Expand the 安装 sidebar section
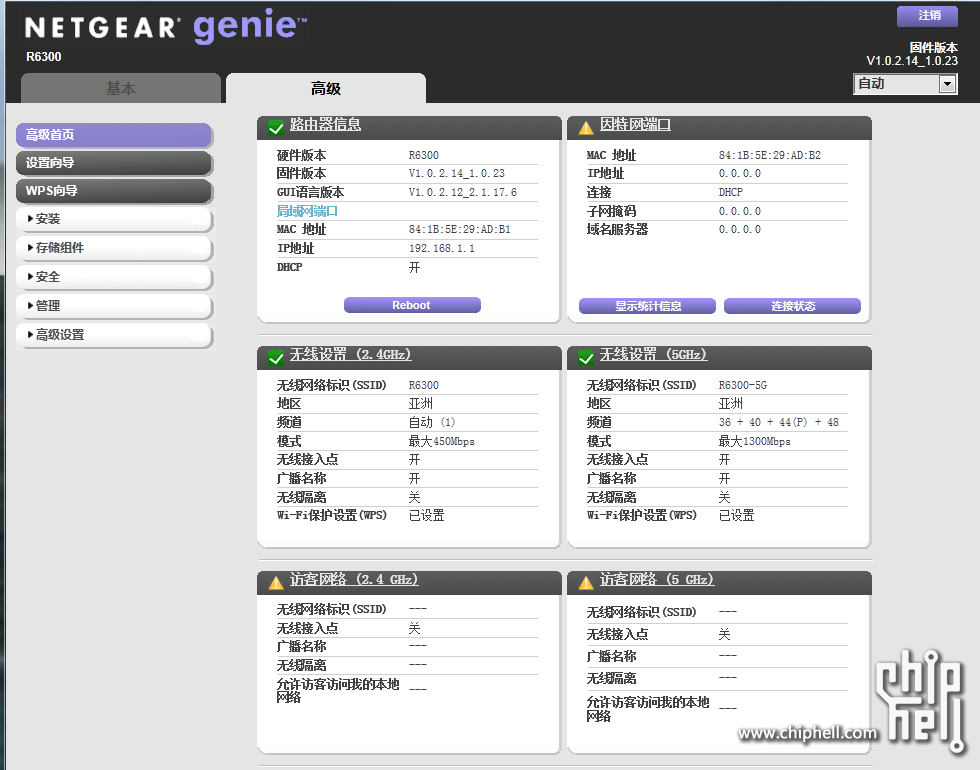The height and width of the screenshot is (770, 980). pyautogui.click(x=114, y=219)
